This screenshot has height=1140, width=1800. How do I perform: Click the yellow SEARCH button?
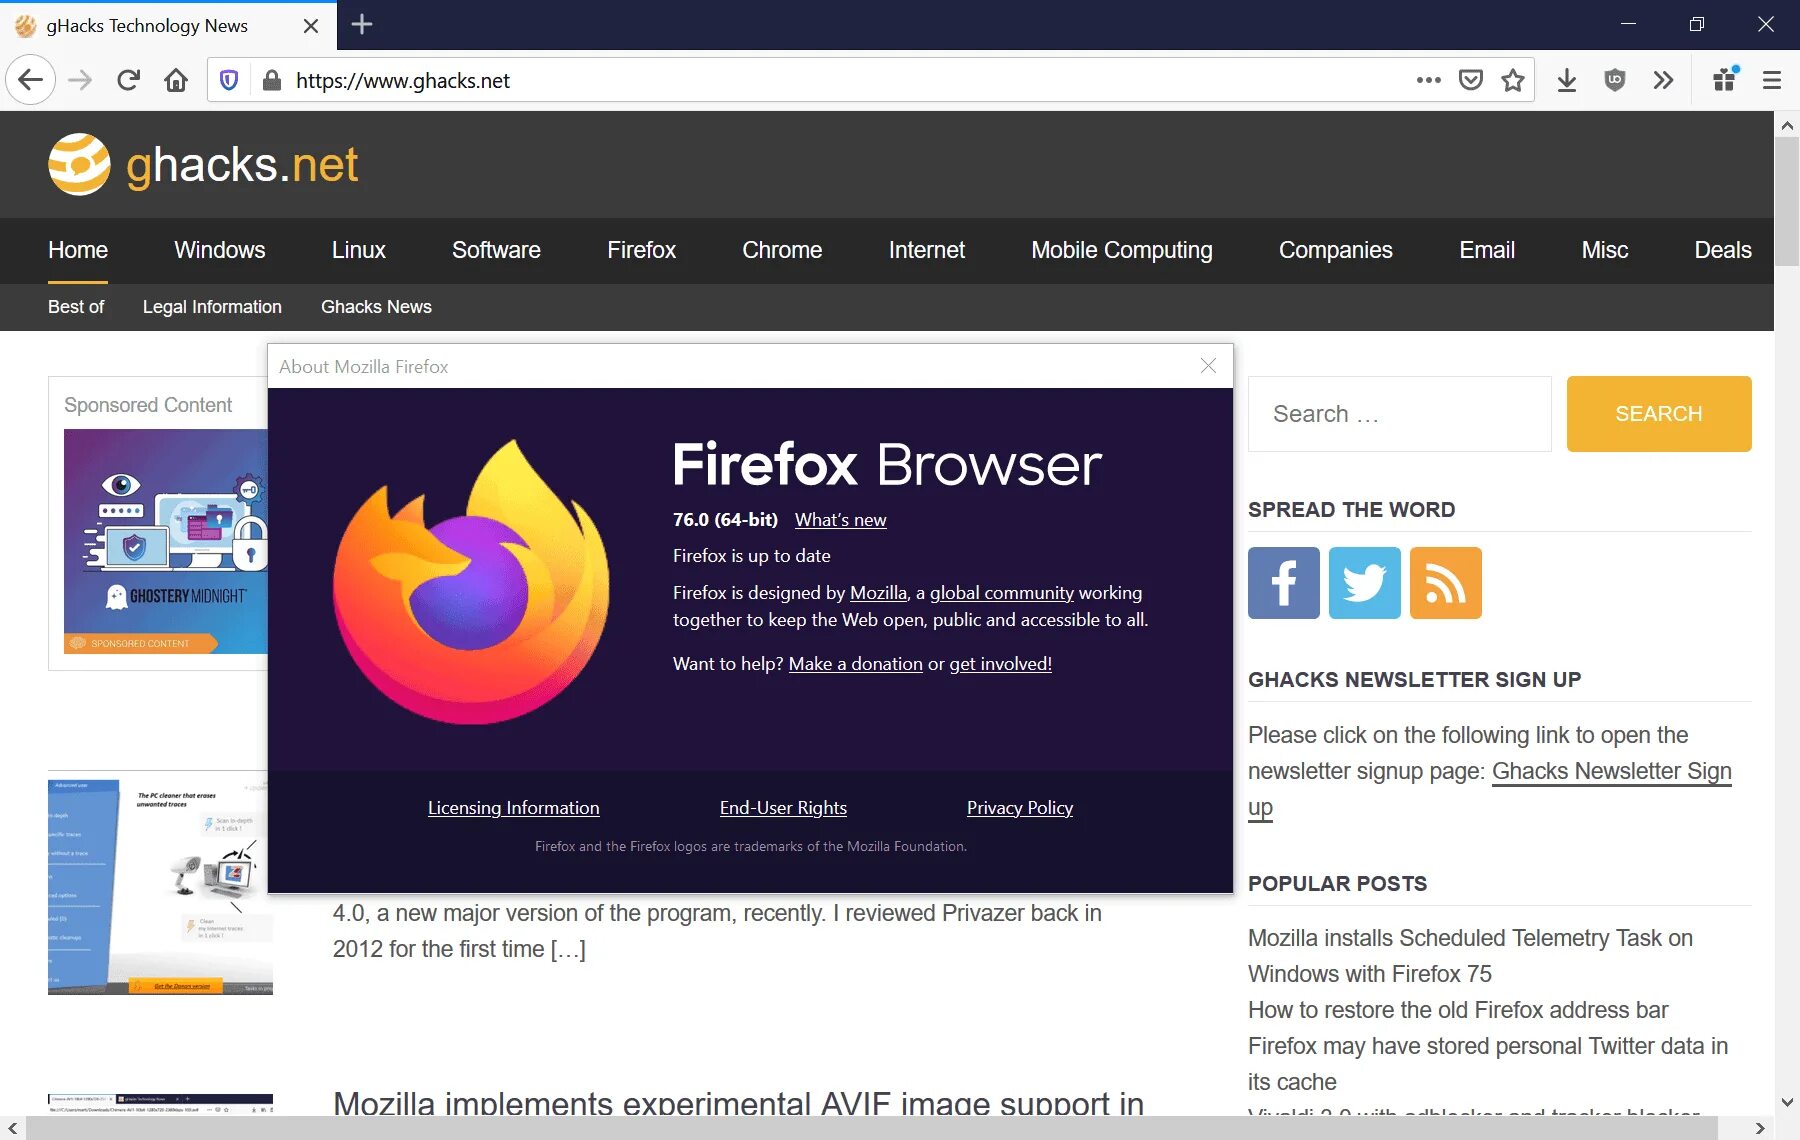pyautogui.click(x=1659, y=414)
